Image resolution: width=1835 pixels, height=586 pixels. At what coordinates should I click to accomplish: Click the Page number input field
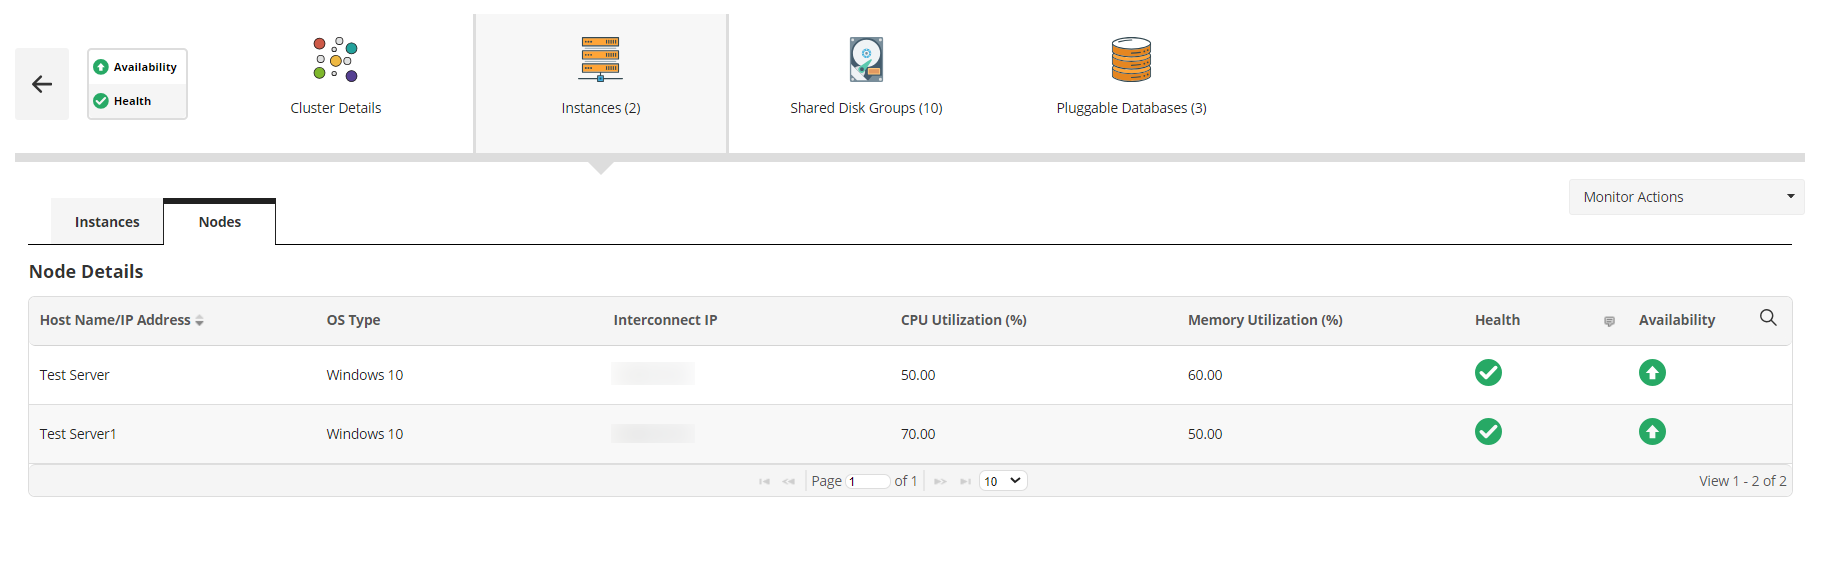coord(868,481)
